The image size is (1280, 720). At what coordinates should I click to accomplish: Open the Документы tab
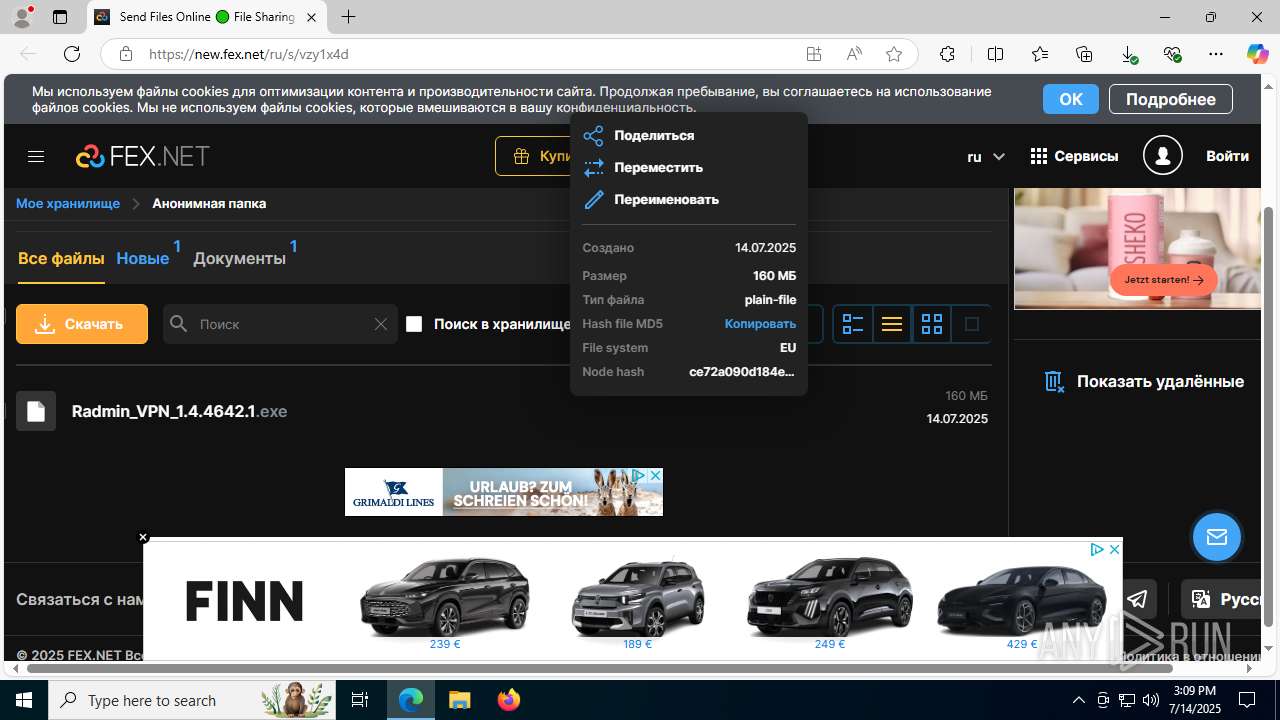point(239,258)
